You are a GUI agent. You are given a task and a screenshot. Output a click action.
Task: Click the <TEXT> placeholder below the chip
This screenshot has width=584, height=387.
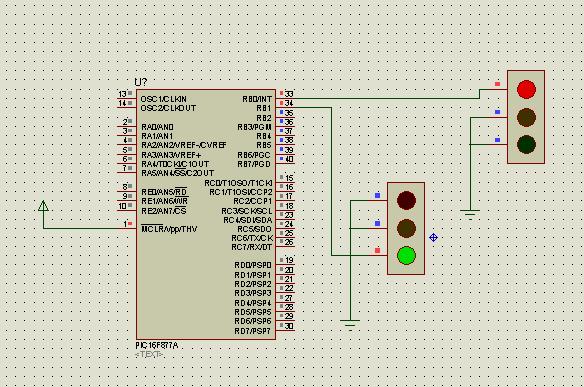click(149, 354)
